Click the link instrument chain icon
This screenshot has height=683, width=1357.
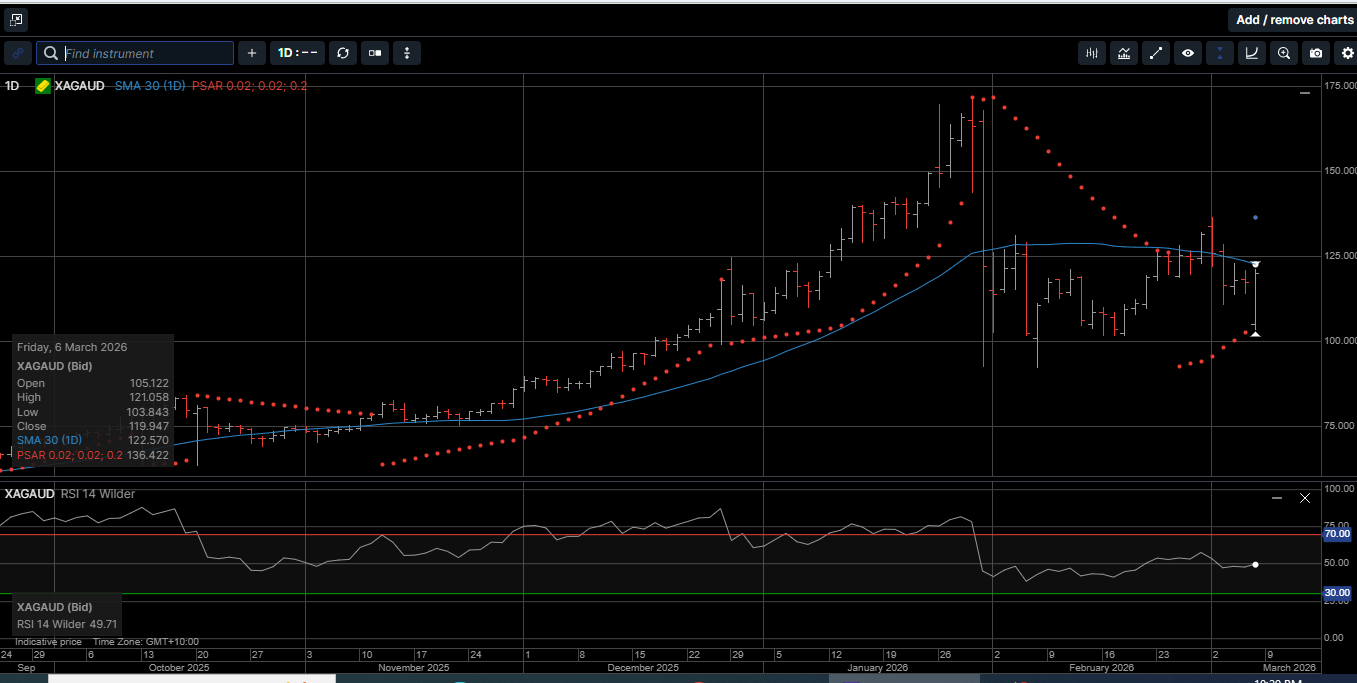coord(17,53)
